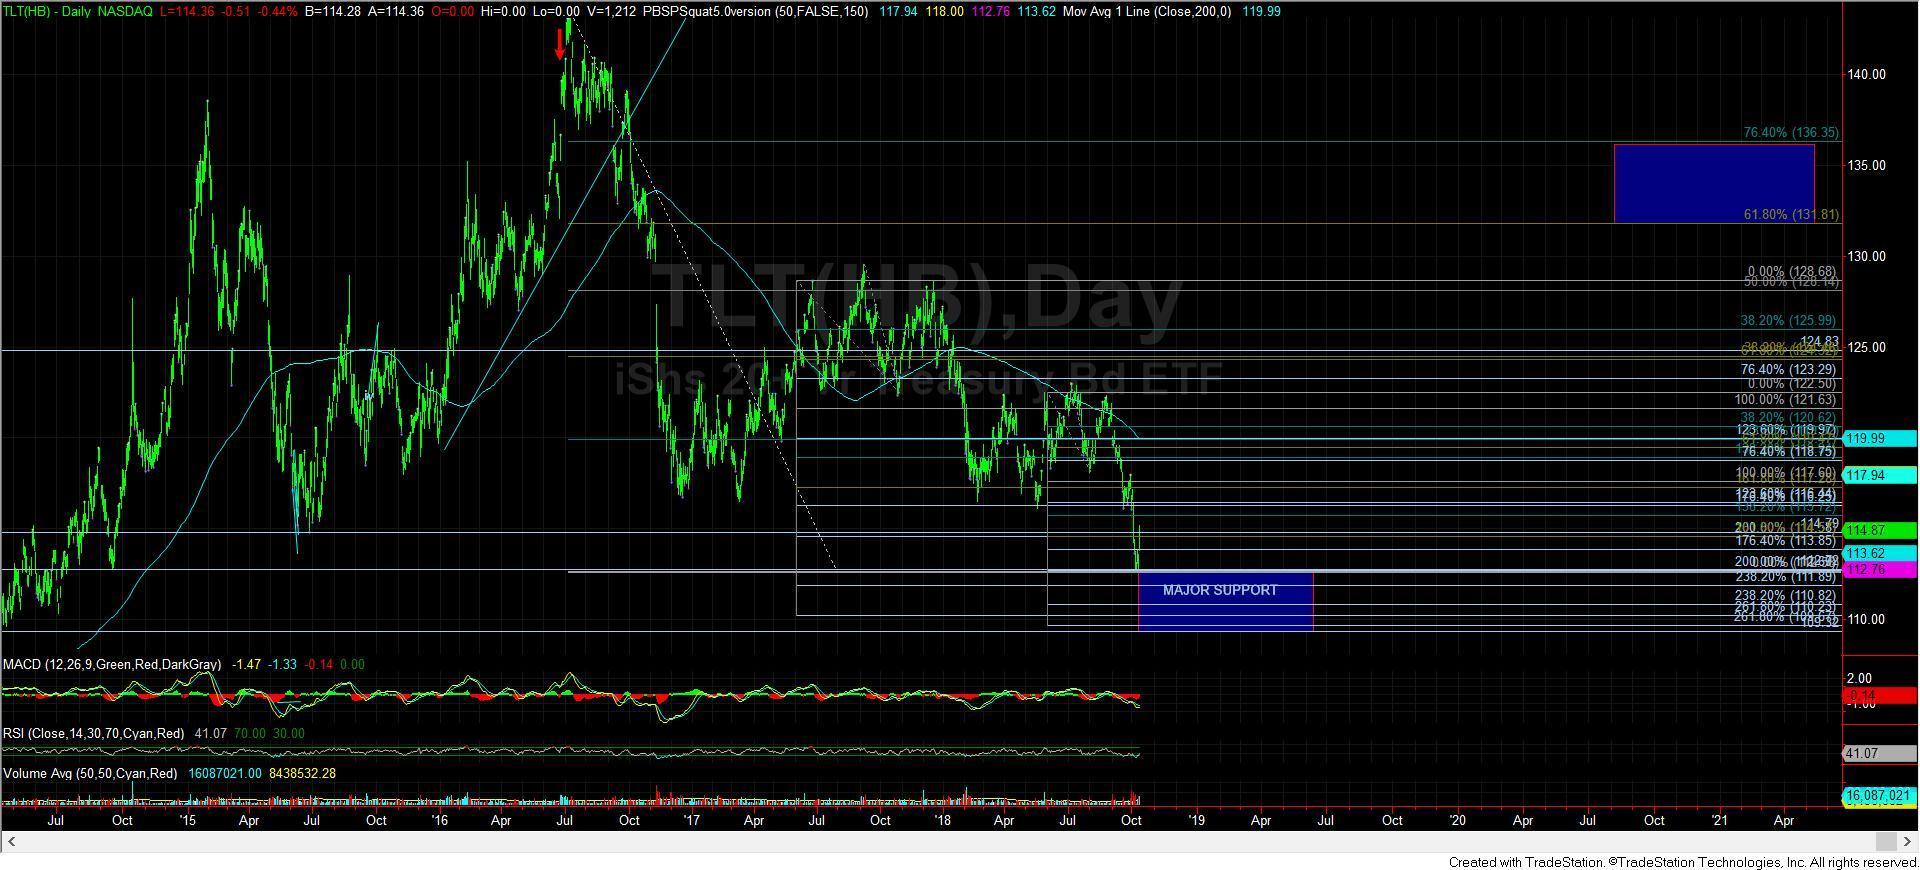1920x870 pixels.
Task: Click the RSI '70.00' overbought value
Action: coord(250,733)
